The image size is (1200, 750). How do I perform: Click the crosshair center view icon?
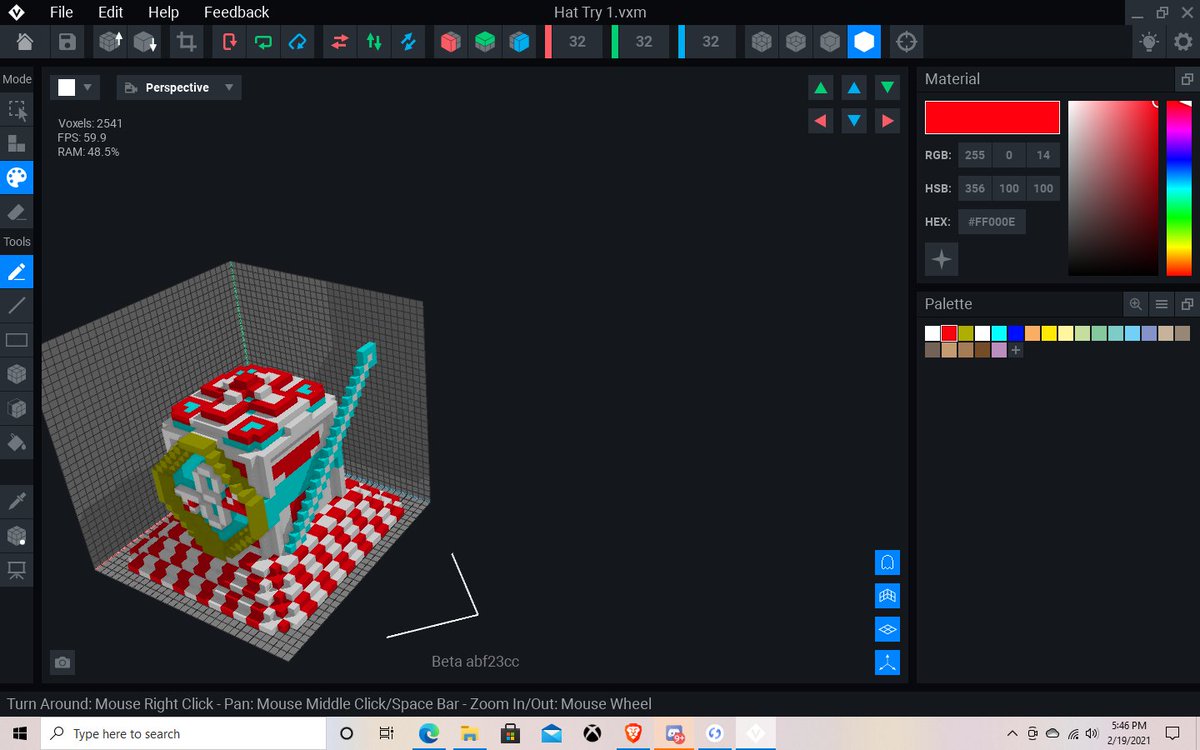(906, 42)
